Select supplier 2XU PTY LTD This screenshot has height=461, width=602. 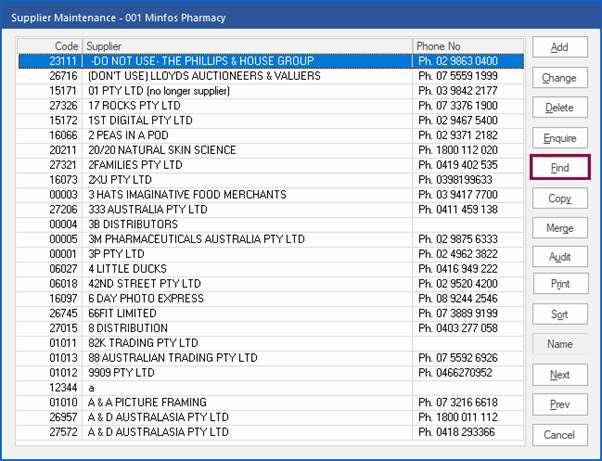coord(271,180)
